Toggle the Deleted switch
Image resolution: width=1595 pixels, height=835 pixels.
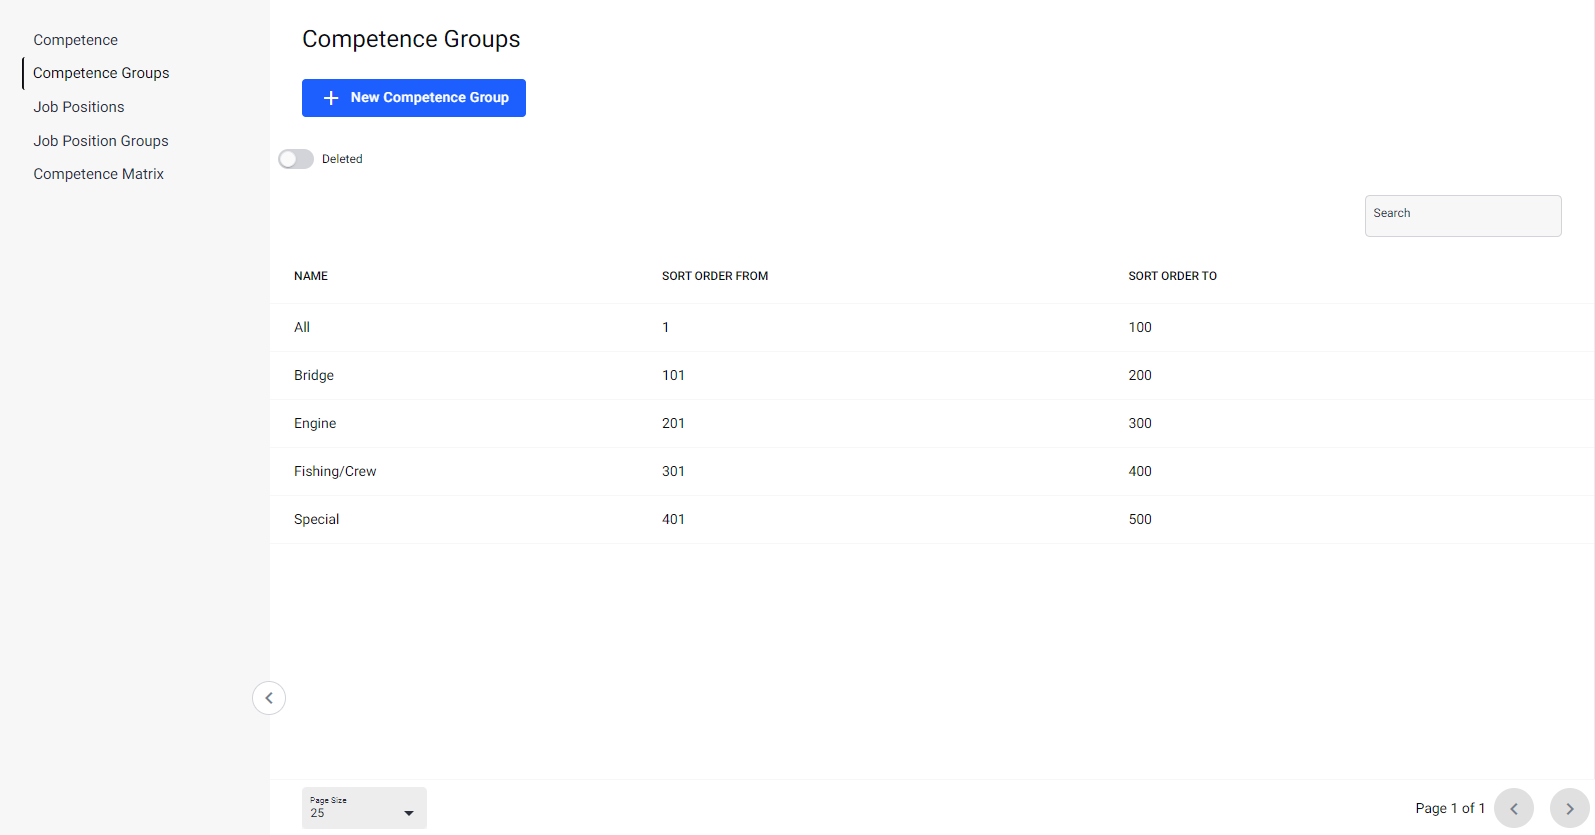(x=296, y=159)
